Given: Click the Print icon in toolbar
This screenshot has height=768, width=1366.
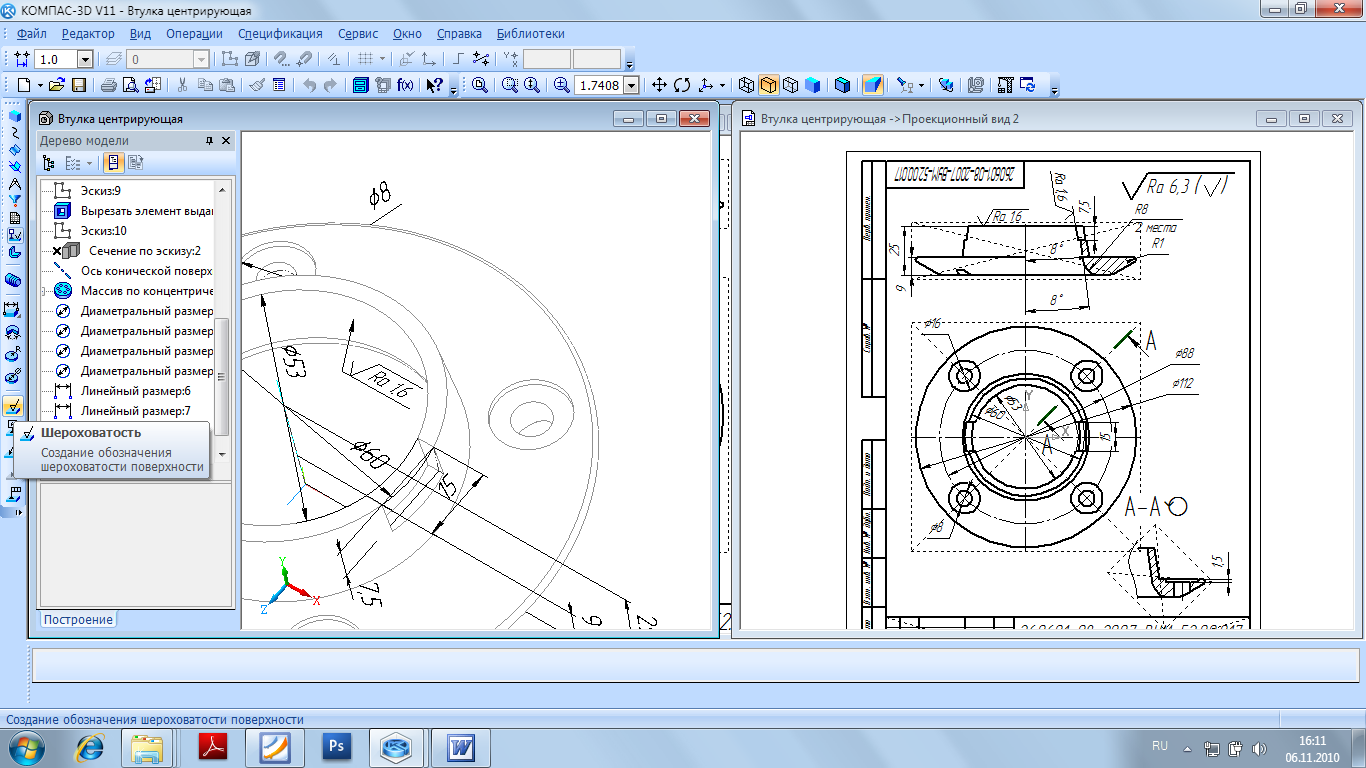Looking at the screenshot, I should (108, 85).
